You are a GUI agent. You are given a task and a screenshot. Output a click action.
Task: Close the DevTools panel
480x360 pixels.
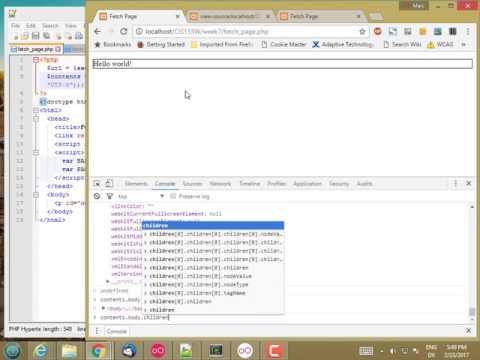tap(469, 183)
